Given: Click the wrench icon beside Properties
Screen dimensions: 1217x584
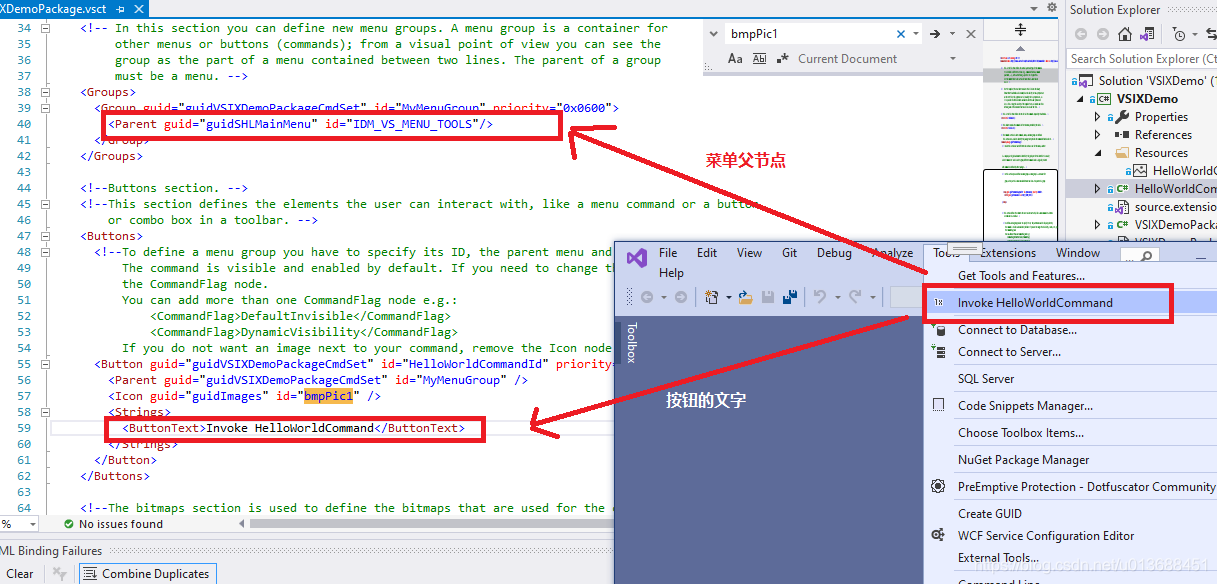Looking at the screenshot, I should (1123, 117).
